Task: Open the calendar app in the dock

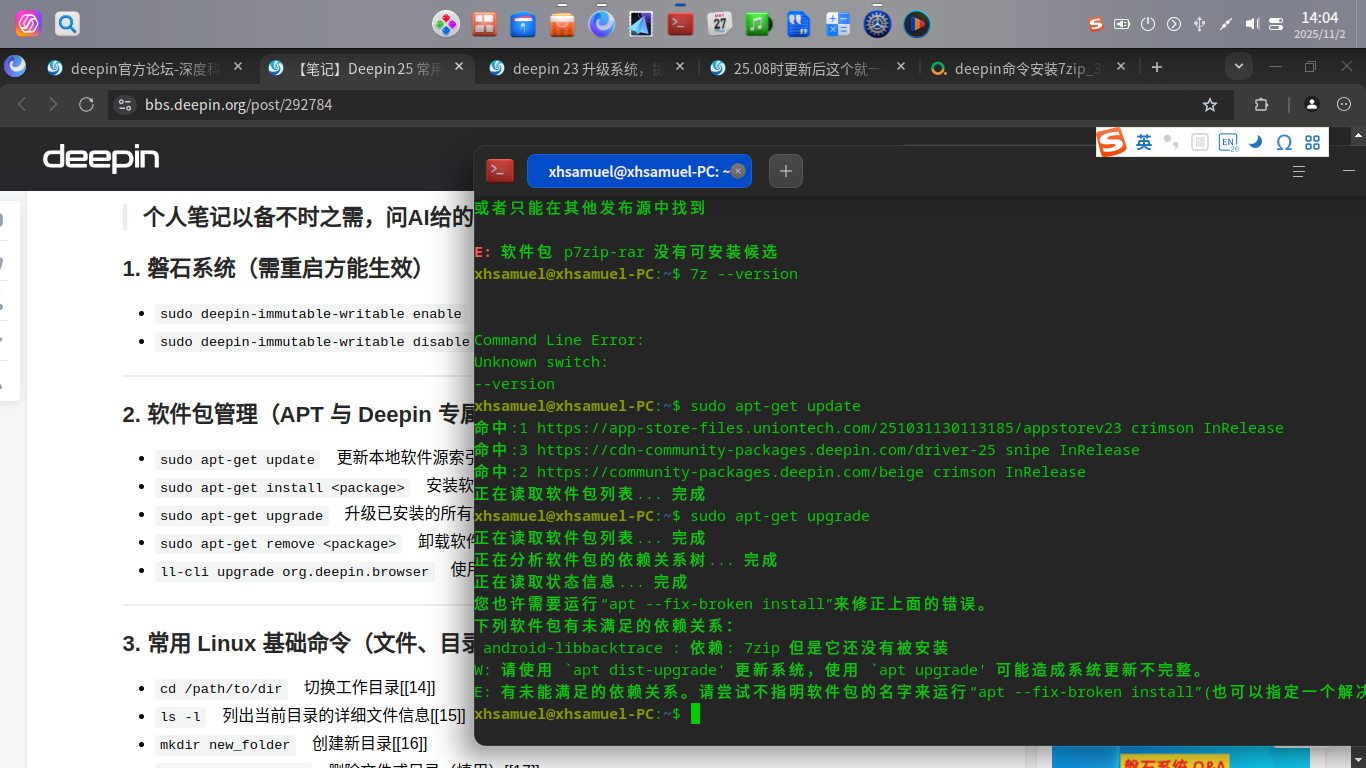Action: point(720,23)
